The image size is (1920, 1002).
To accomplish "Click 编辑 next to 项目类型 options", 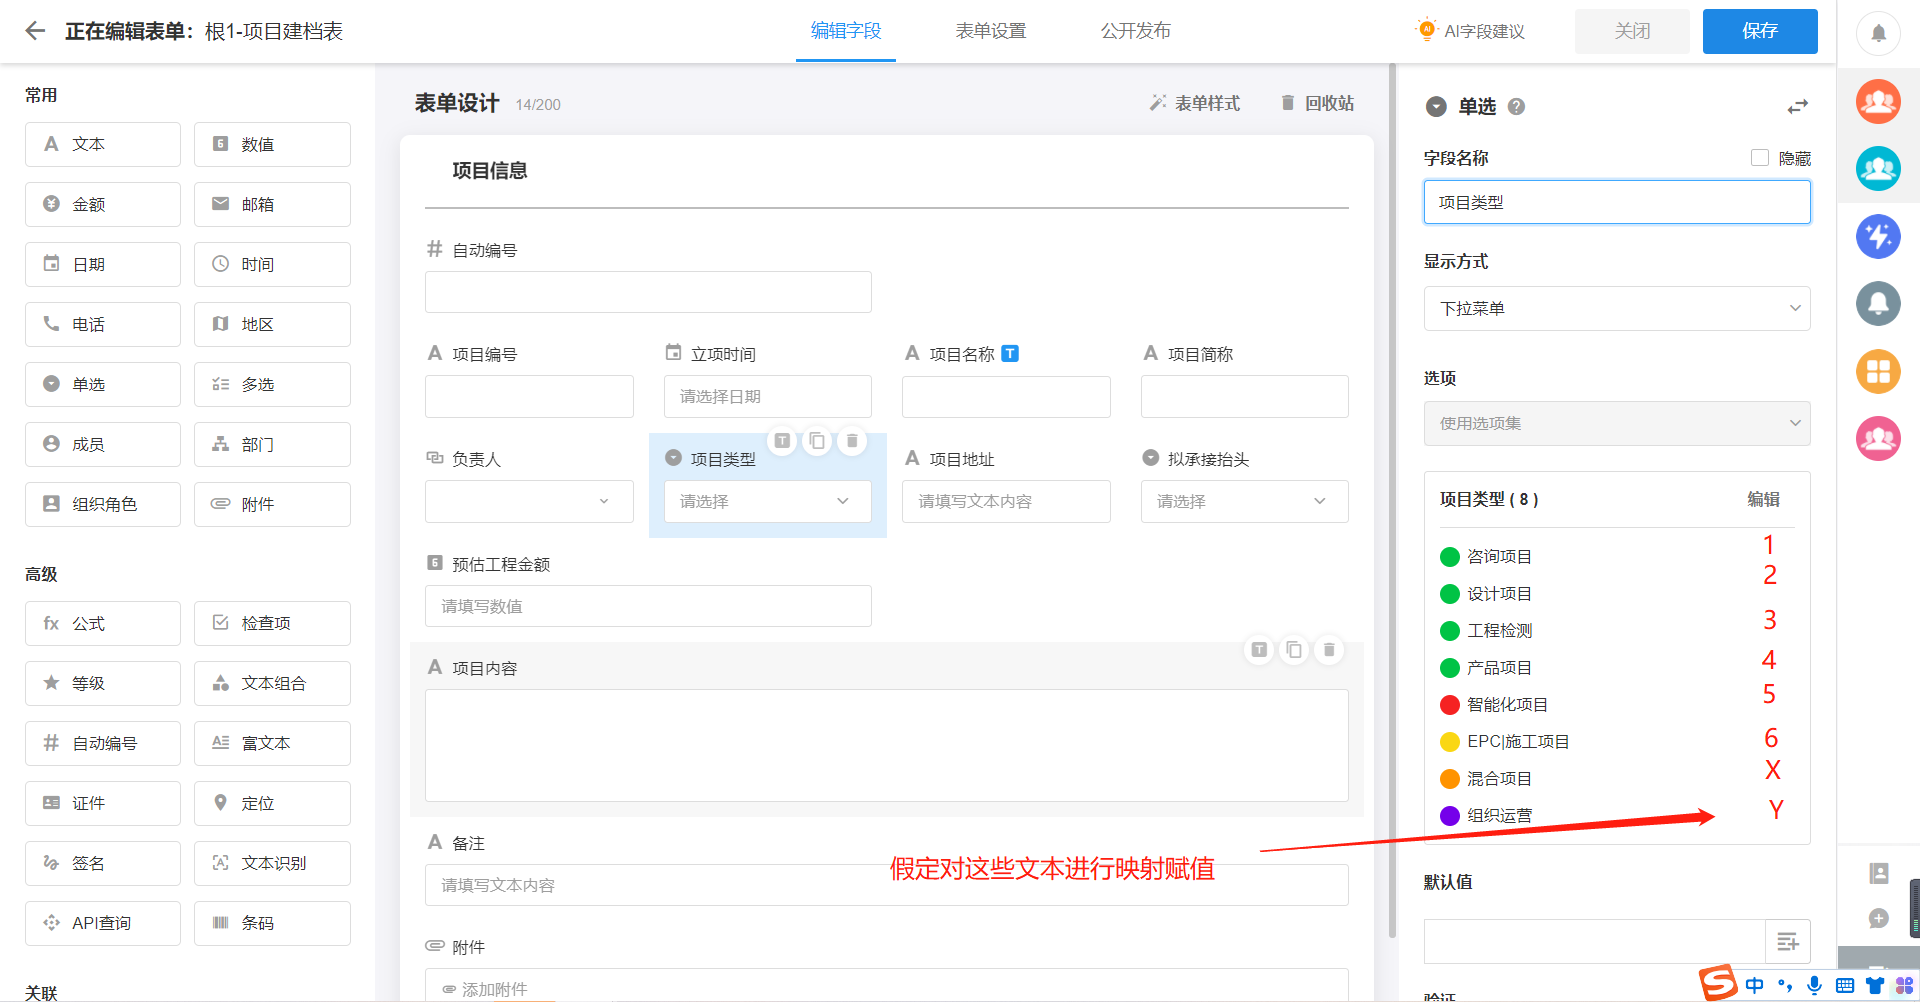I will [1764, 499].
